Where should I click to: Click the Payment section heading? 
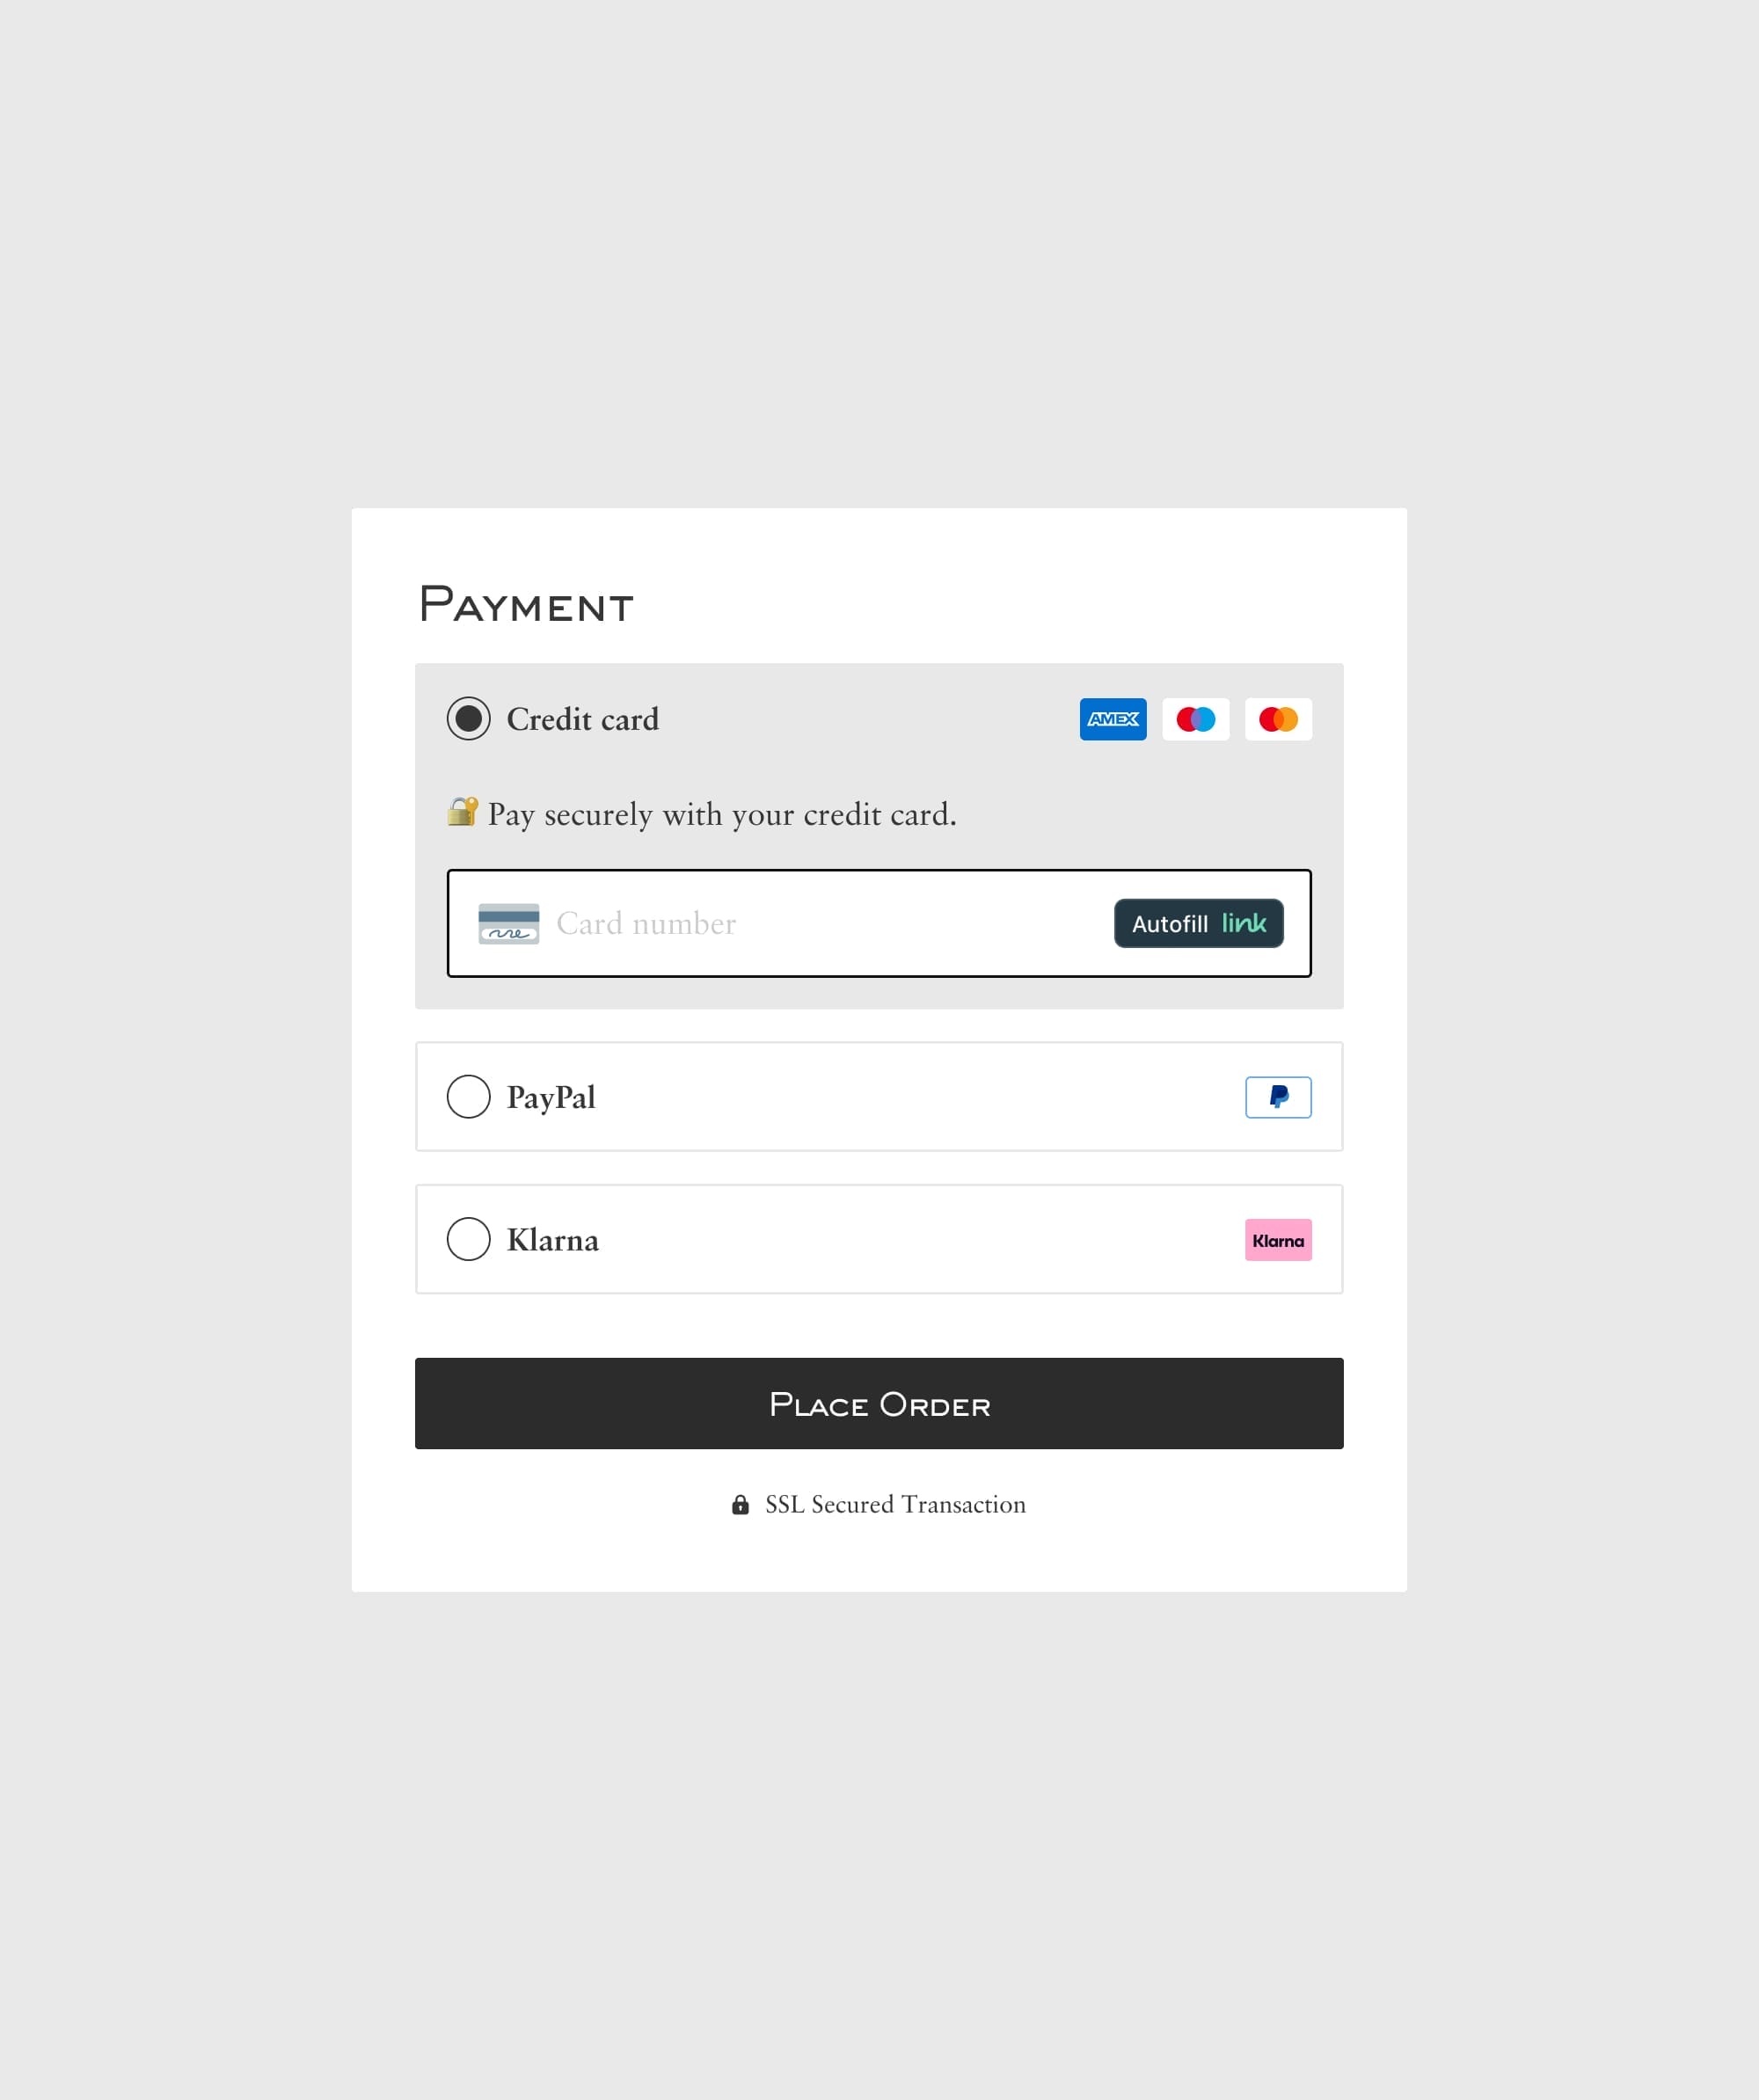527,604
